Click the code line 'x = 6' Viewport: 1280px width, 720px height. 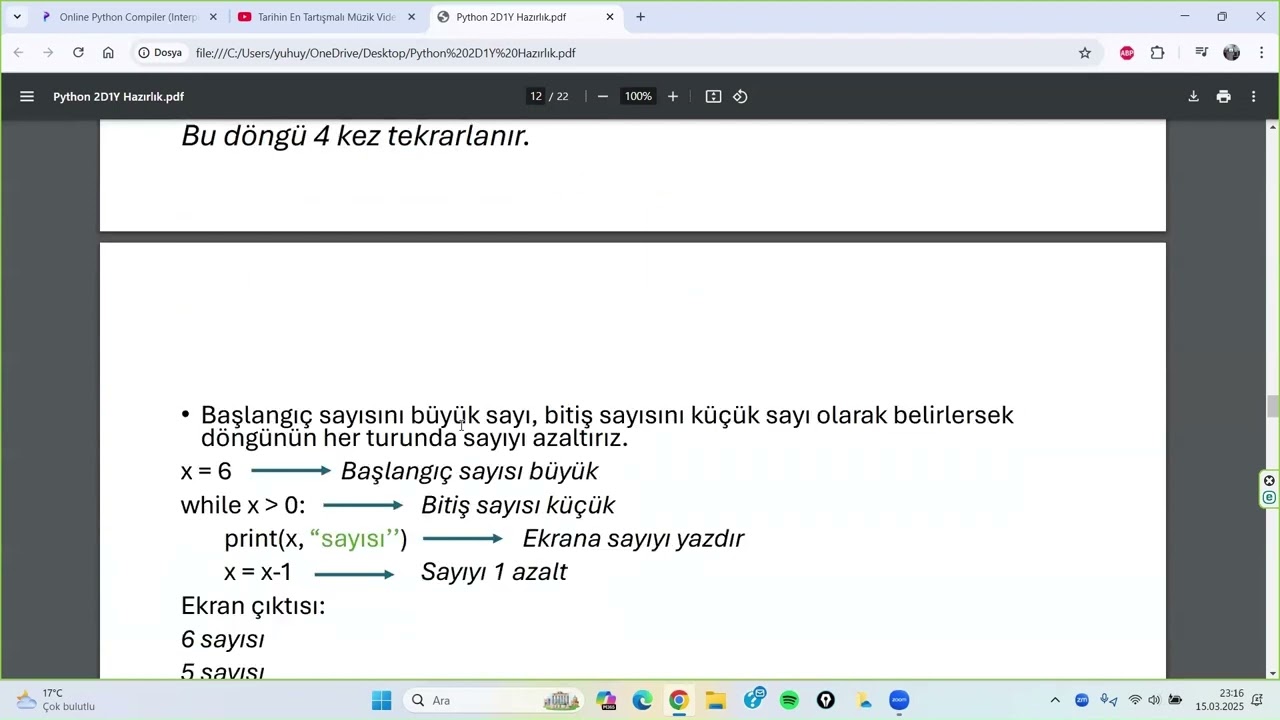(206, 471)
